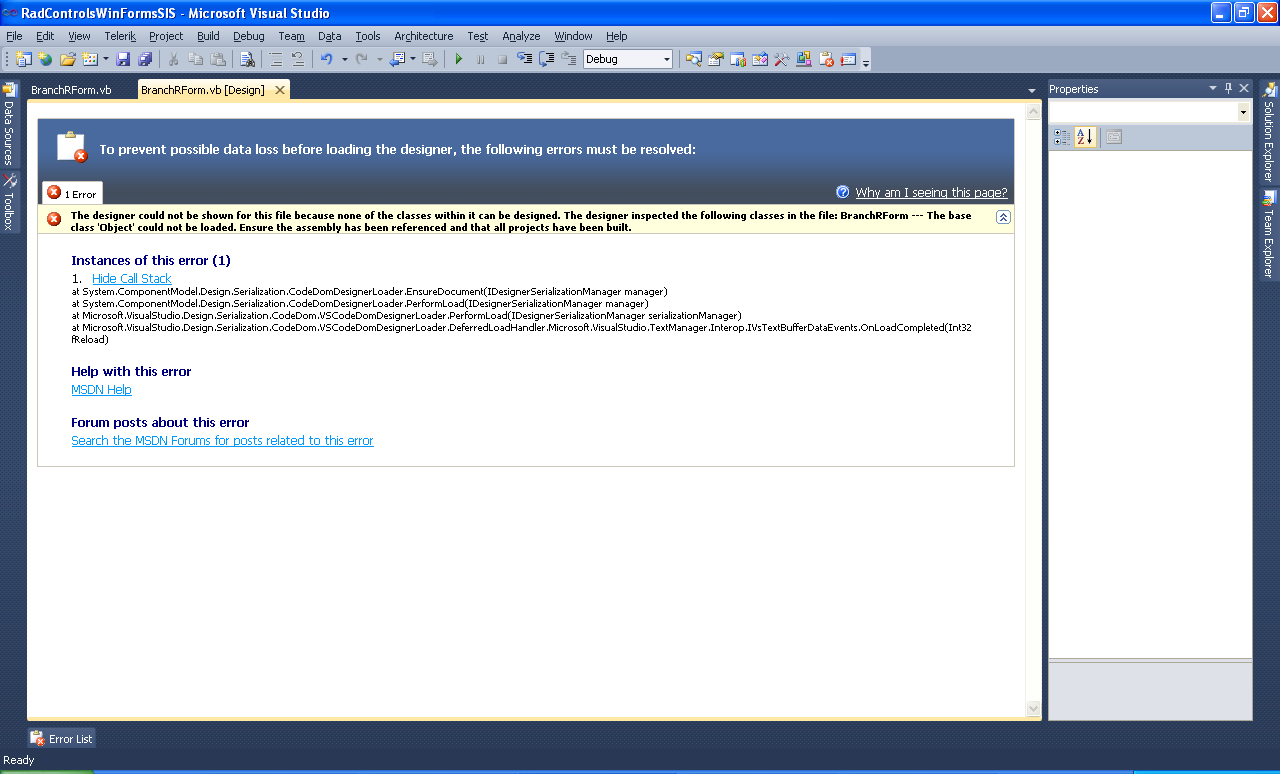
Task: Open the Toolbox hammer and wrench icon
Action: coord(781,59)
